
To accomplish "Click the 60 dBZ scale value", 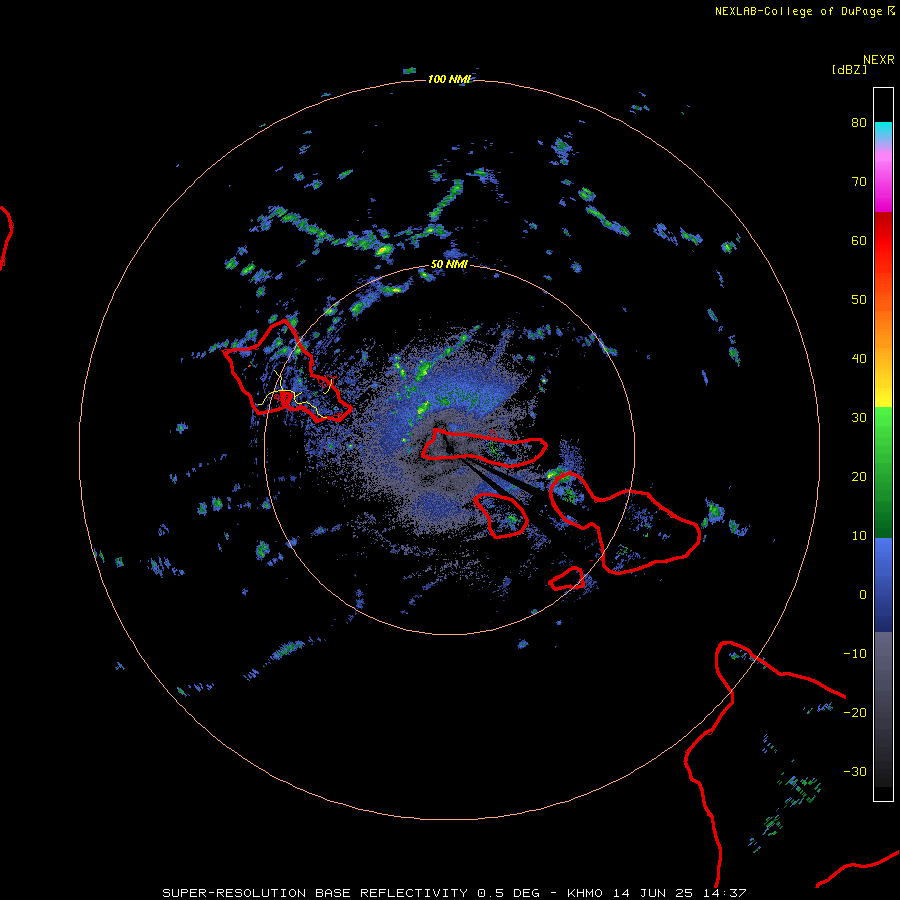I will pos(859,241).
